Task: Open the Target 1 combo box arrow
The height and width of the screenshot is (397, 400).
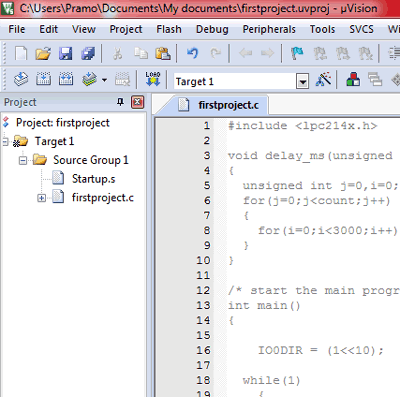Action: click(302, 81)
